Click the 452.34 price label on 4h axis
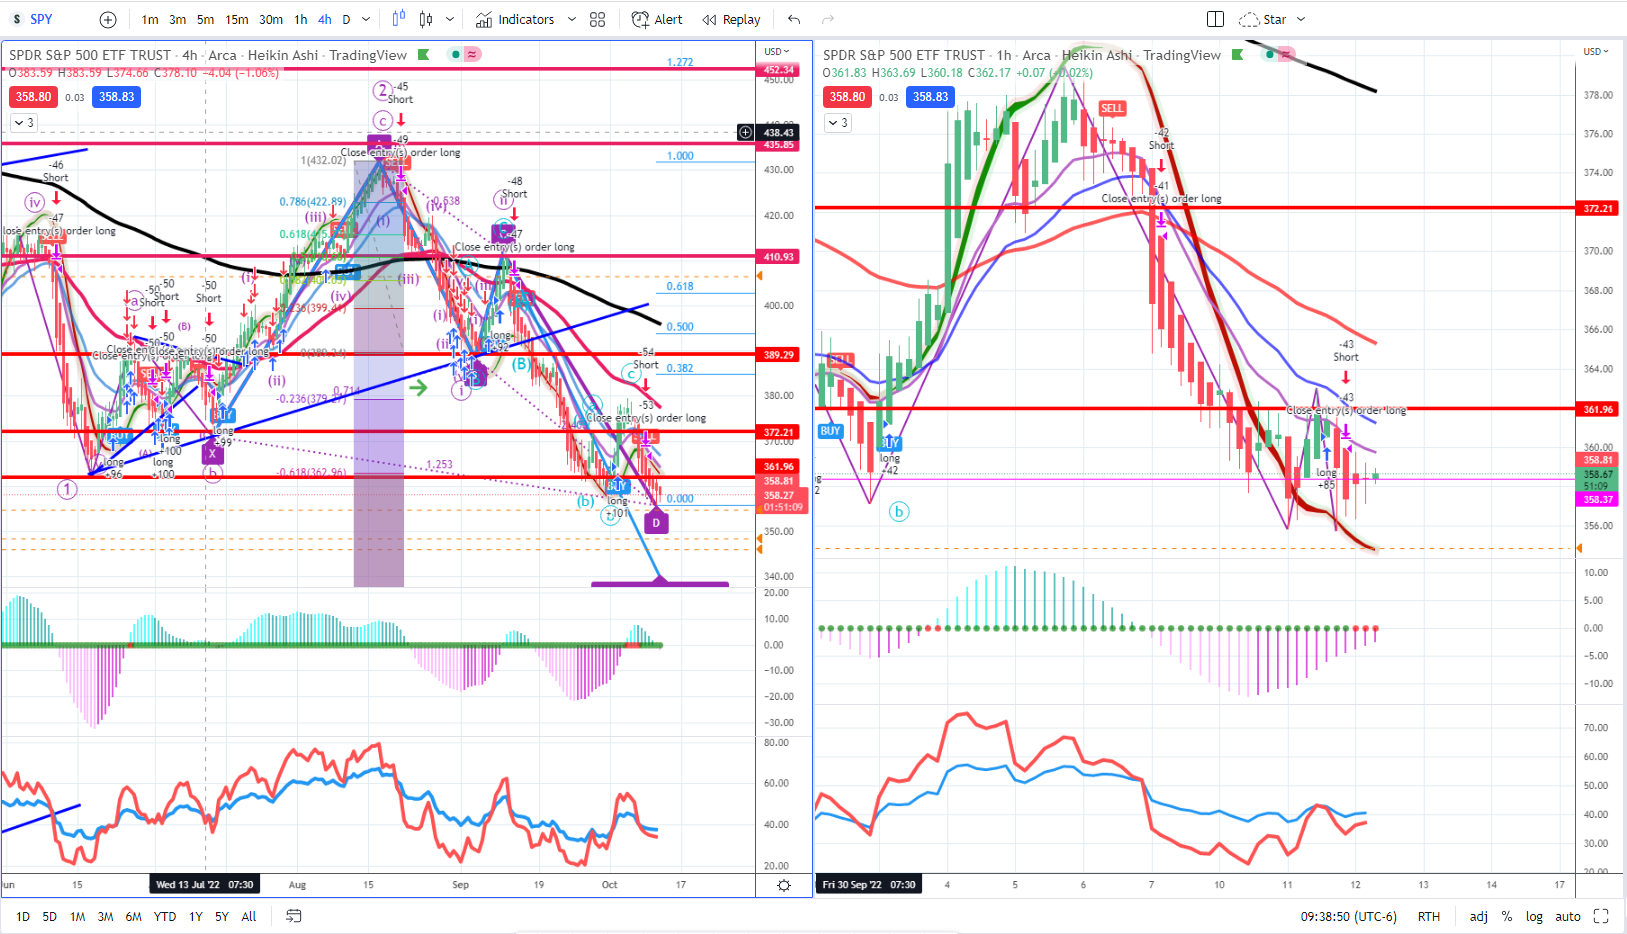 click(x=779, y=70)
